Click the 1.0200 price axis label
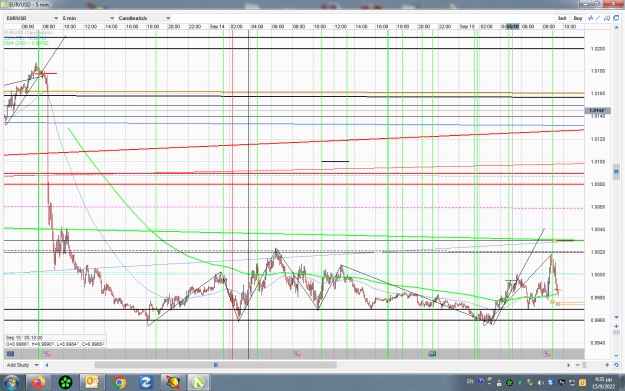The height and width of the screenshot is (391, 625). (x=597, y=49)
